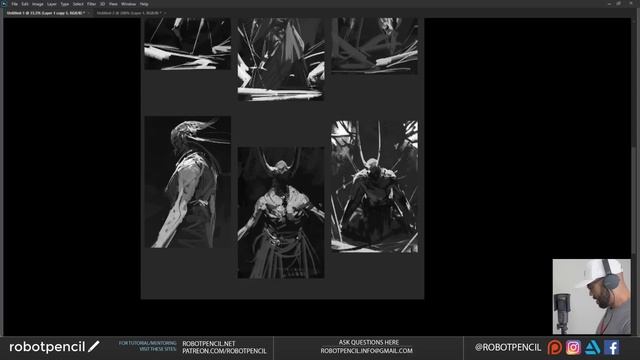Viewport: 640px width, 360px height.
Task: Open the File menu
Action: 14,4
